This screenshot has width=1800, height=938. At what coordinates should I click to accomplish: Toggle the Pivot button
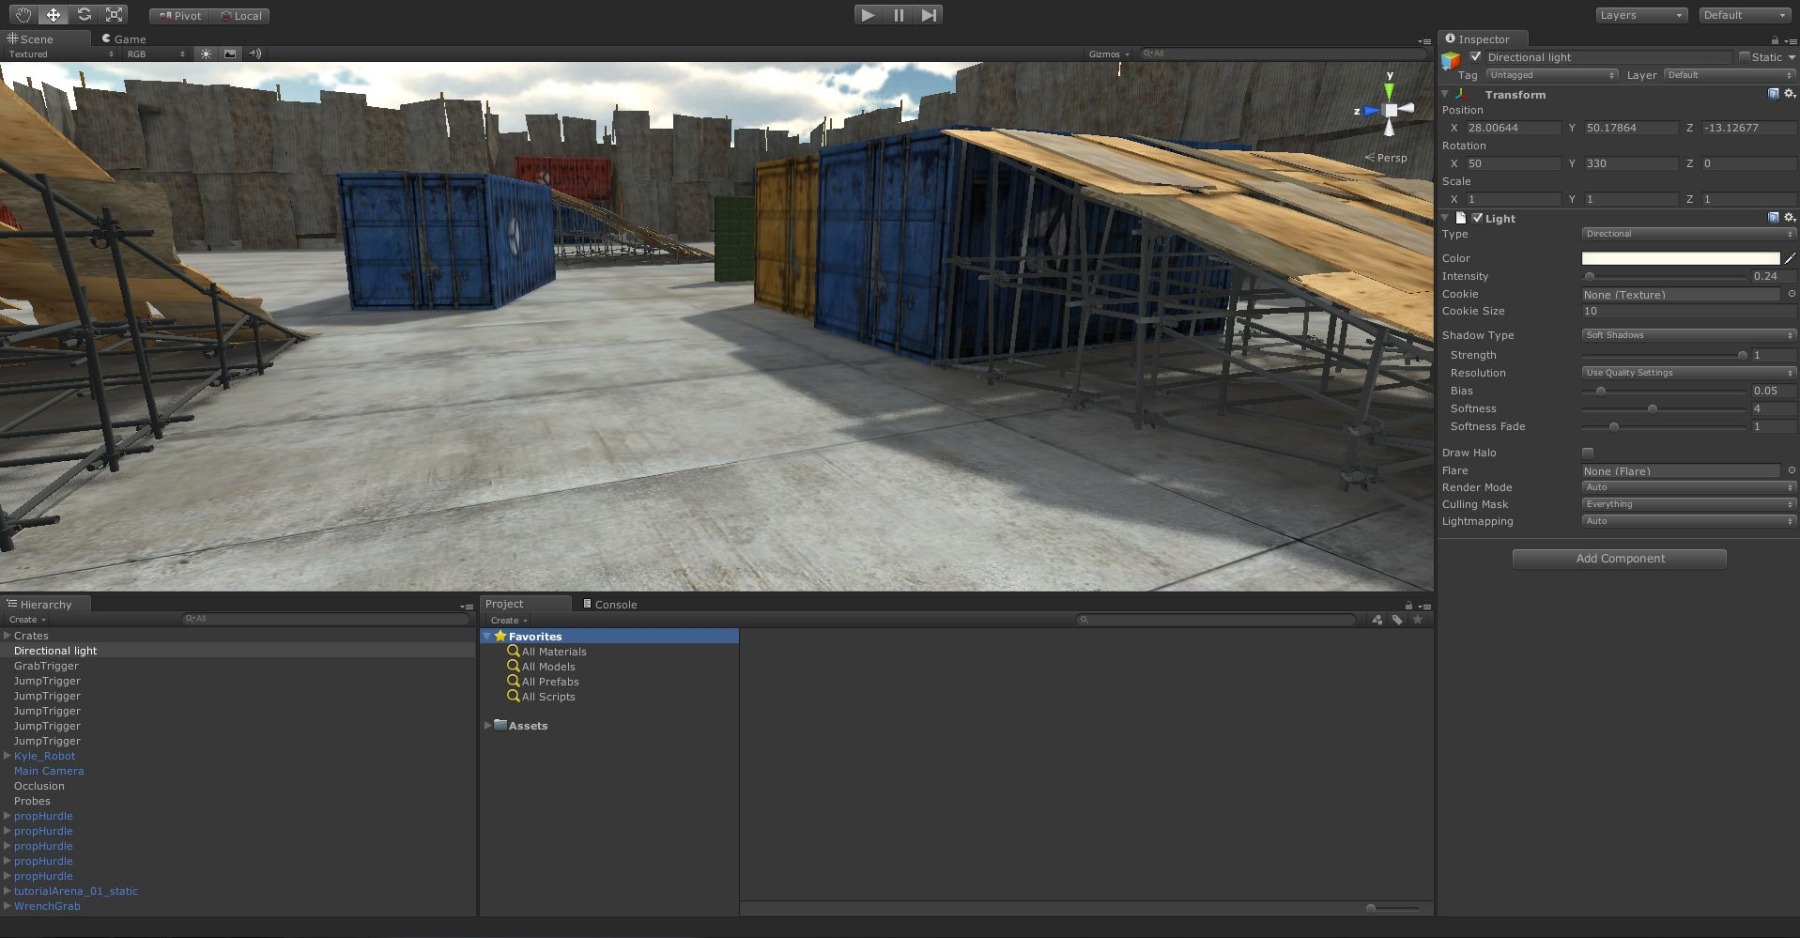pyautogui.click(x=181, y=16)
